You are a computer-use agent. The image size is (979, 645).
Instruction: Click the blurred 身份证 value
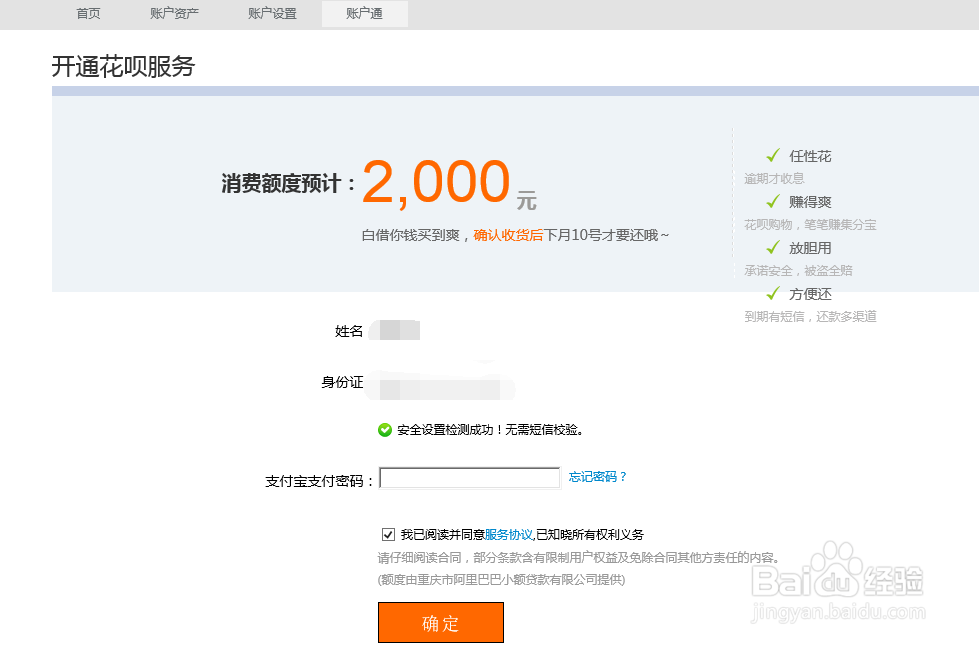click(440, 385)
